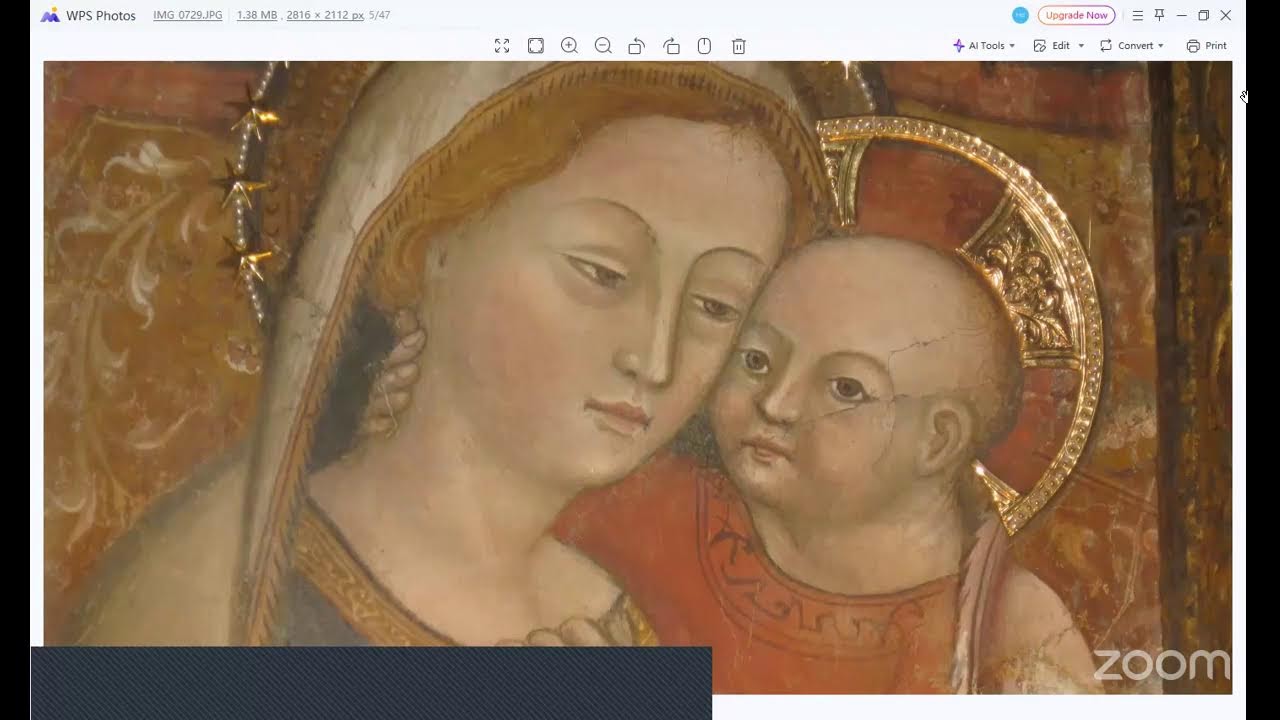Rotate the image counterclockwise
The image size is (1280, 720).
(636, 46)
